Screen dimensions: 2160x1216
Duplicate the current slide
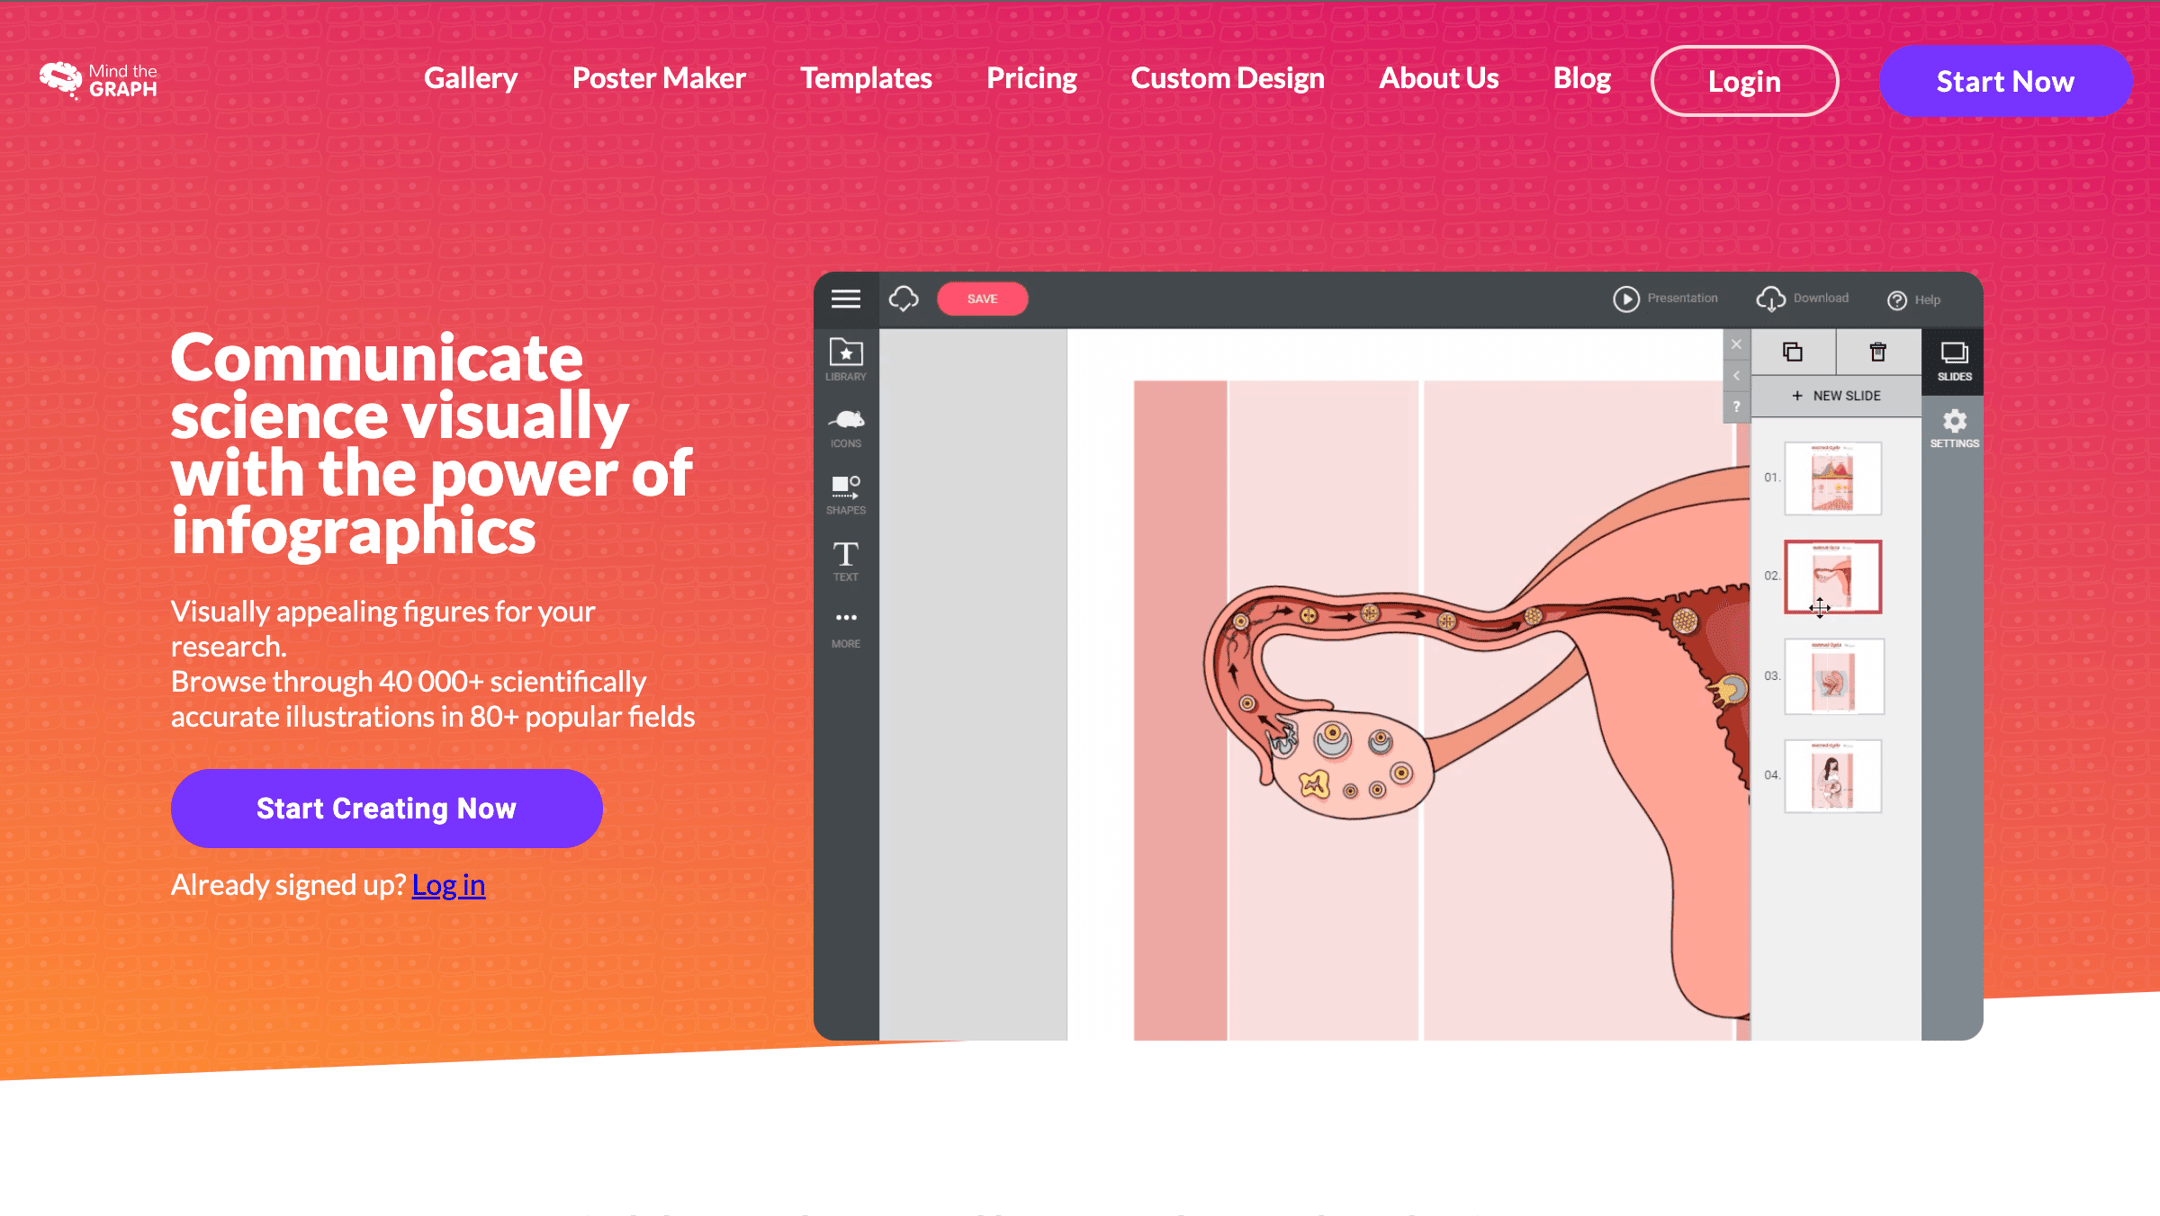coord(1792,352)
